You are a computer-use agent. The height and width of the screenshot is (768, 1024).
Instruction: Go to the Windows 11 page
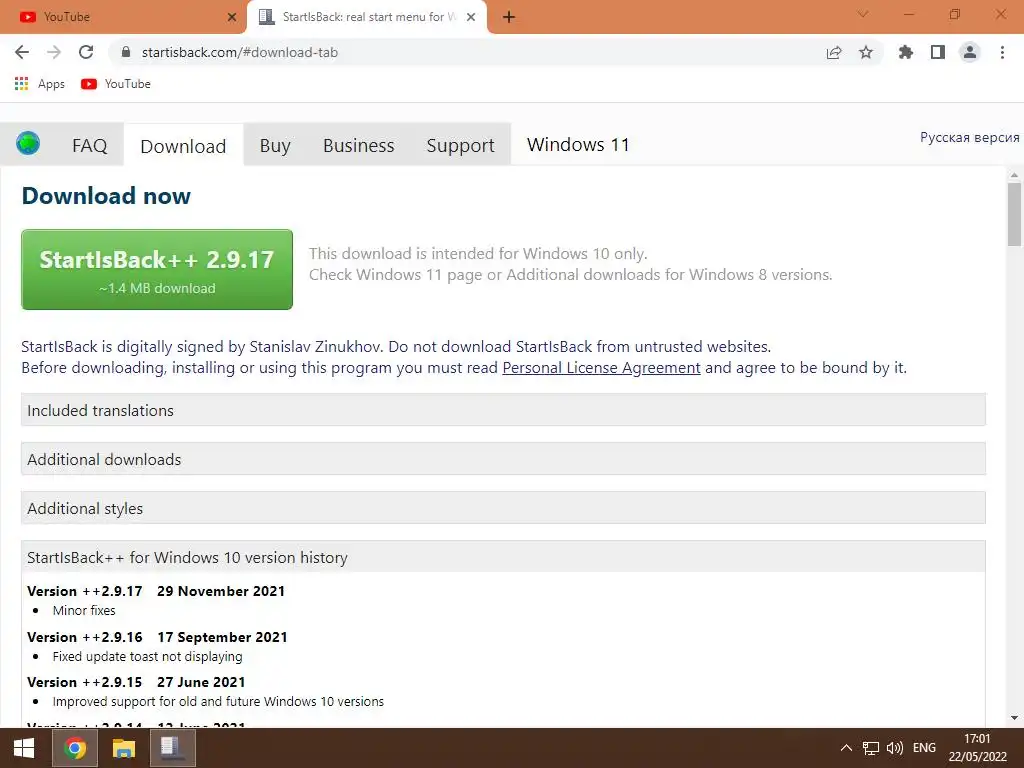coord(578,144)
